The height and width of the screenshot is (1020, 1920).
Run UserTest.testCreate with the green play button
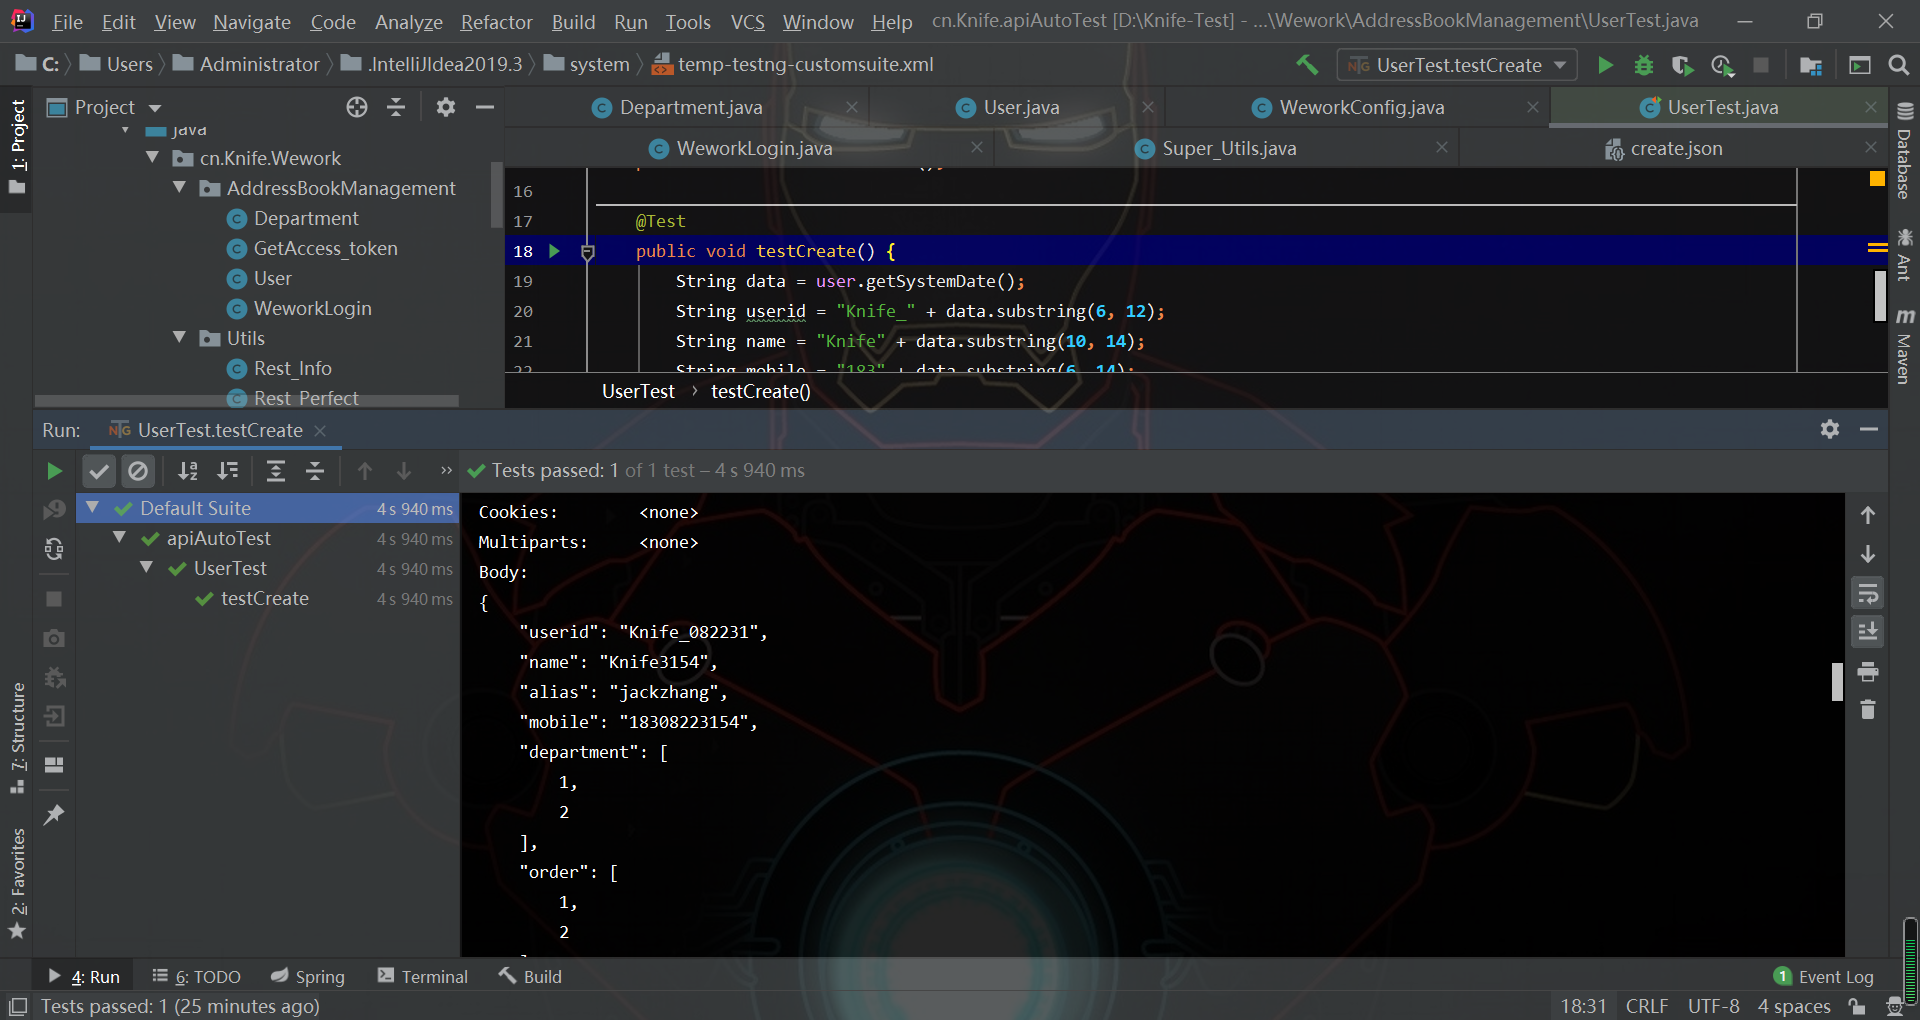(x=1605, y=65)
